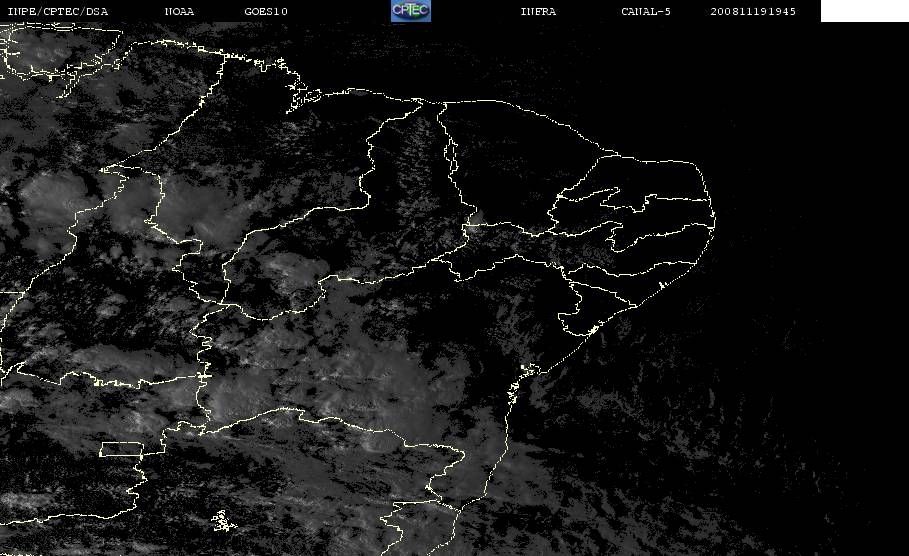Screen dimensions: 909x556
Task: Click the white rectangle beside the timestamp
Action: tap(864, 10)
